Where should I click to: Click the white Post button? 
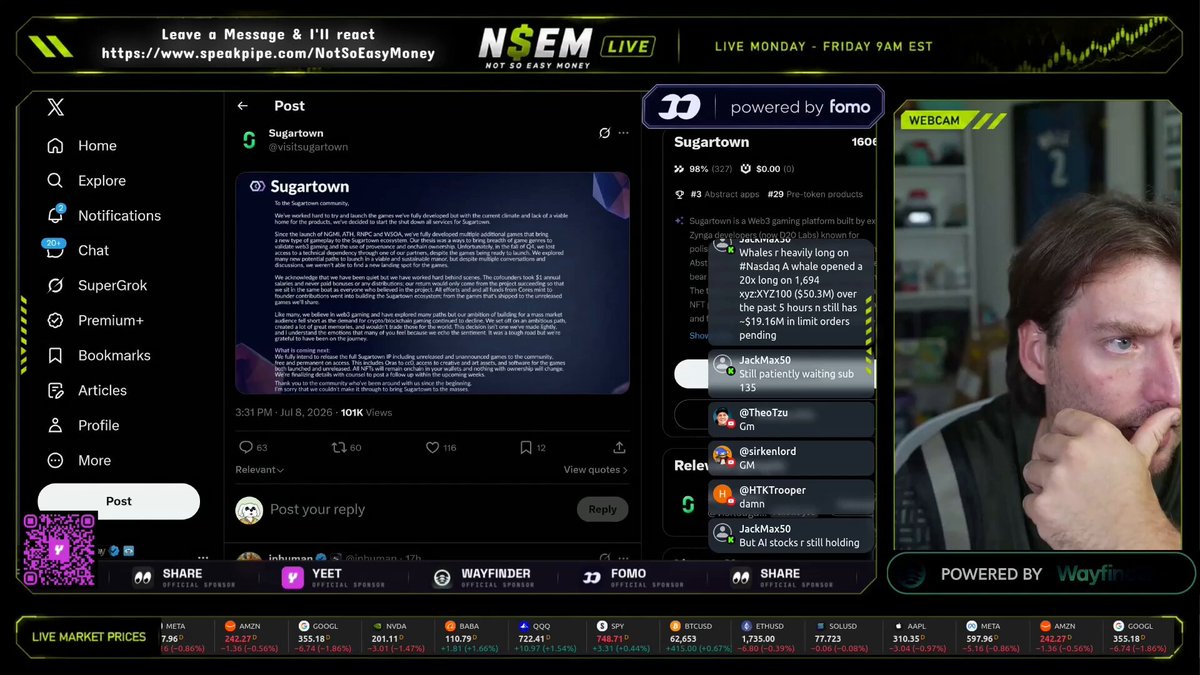coord(119,501)
